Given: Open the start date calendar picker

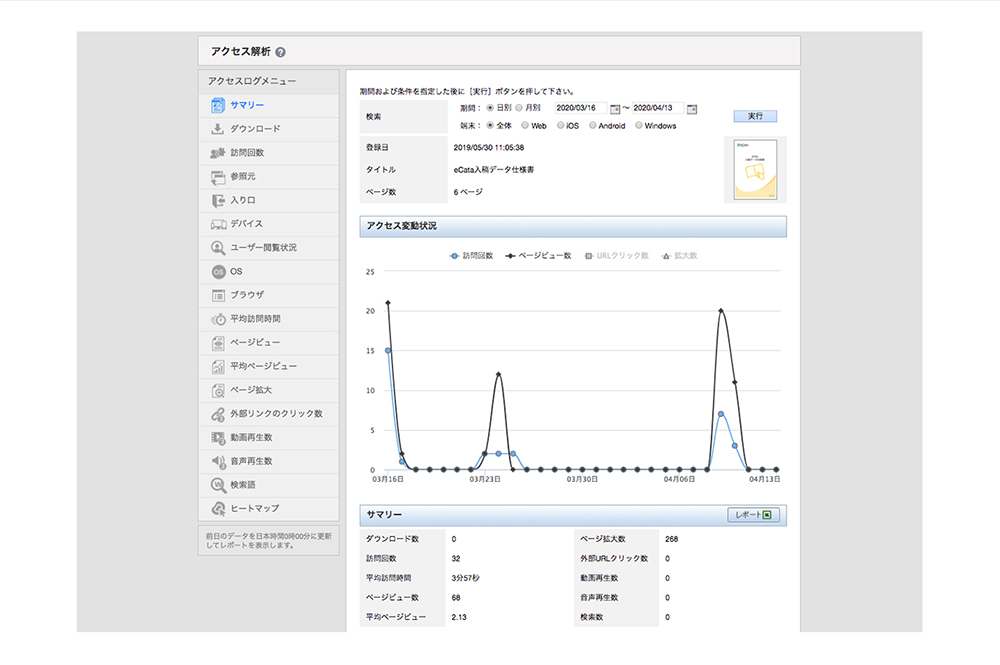Looking at the screenshot, I should click(x=615, y=108).
